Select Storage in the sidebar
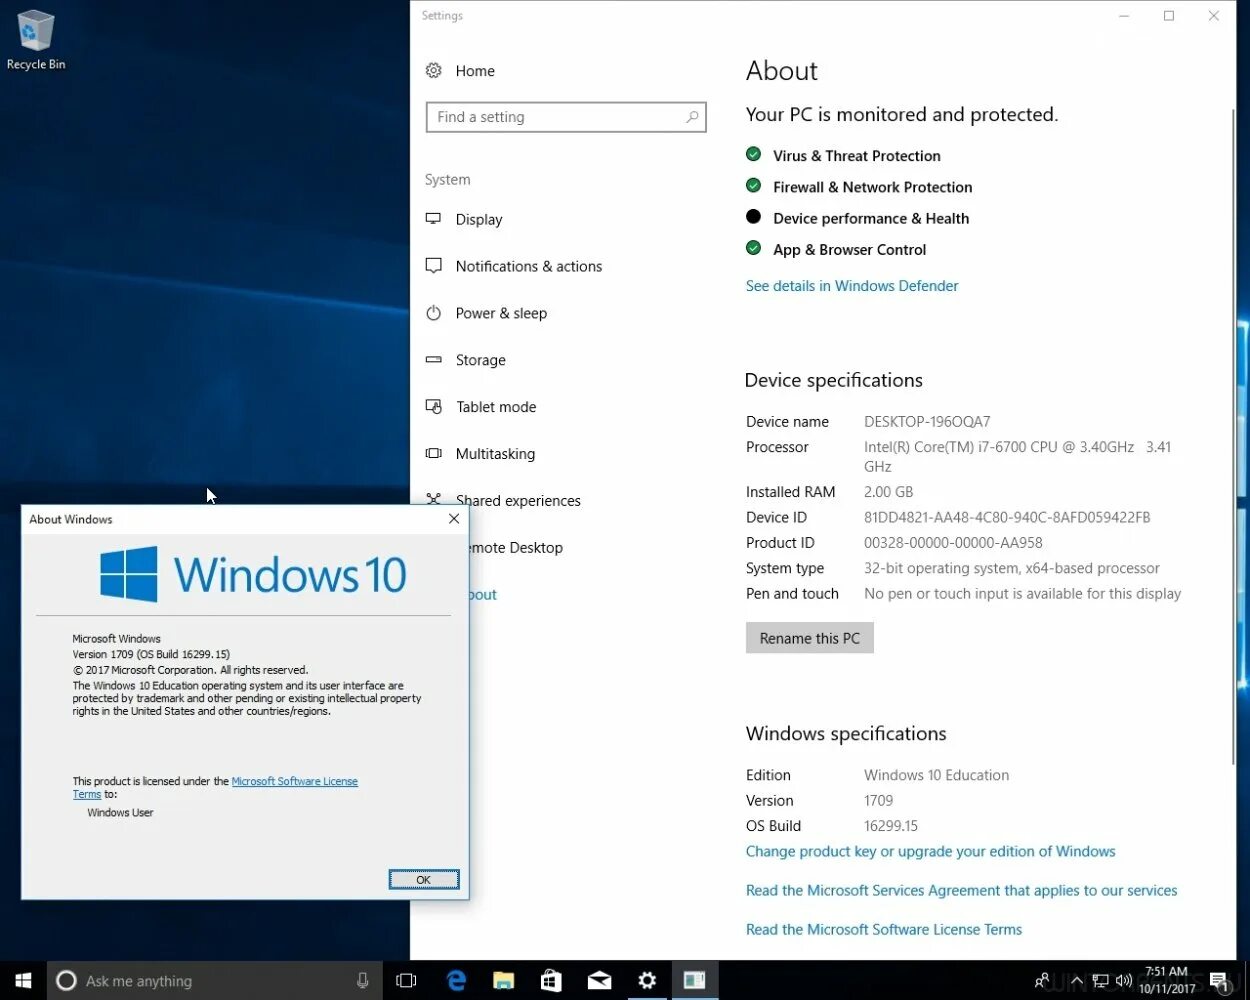Image resolution: width=1250 pixels, height=1000 pixels. [x=481, y=360]
